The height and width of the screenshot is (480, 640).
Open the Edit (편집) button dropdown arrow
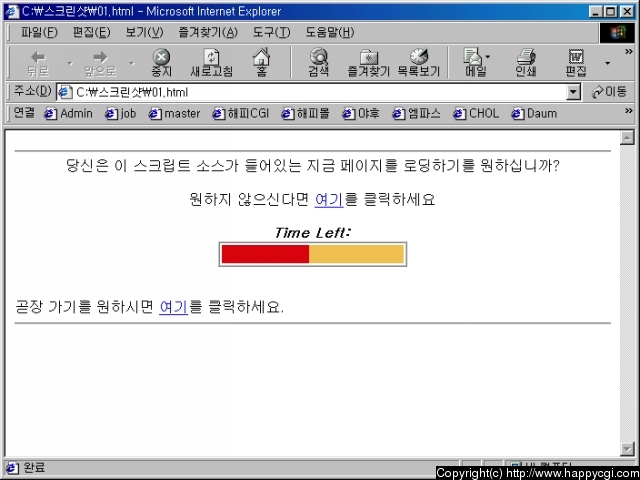(607, 63)
